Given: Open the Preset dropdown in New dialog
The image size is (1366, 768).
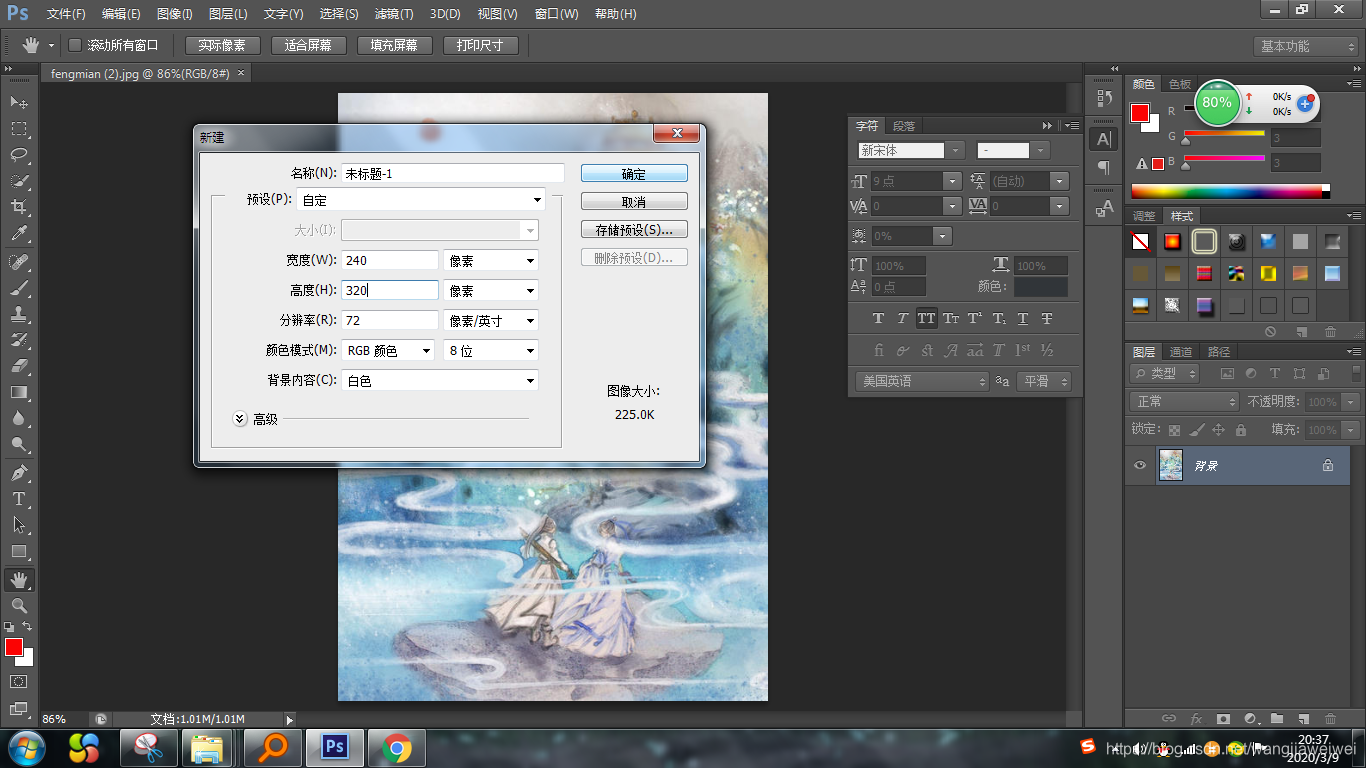Looking at the screenshot, I should (421, 200).
